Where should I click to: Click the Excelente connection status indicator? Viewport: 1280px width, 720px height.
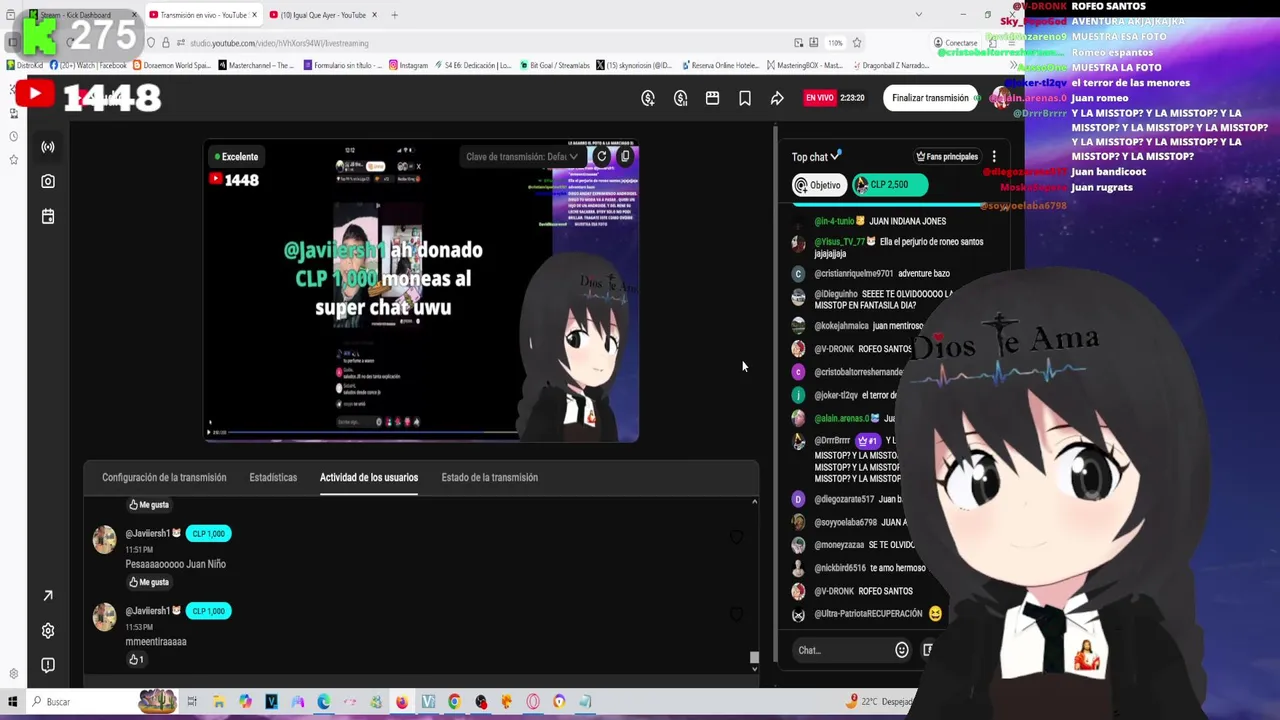(236, 157)
